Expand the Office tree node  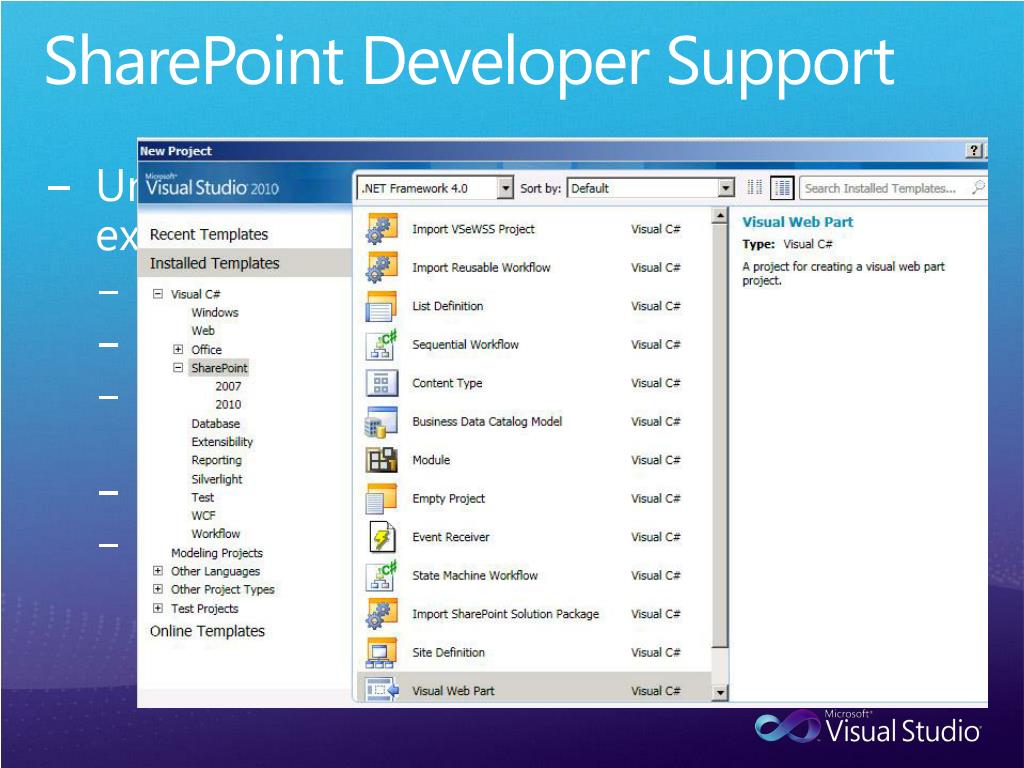[178, 349]
